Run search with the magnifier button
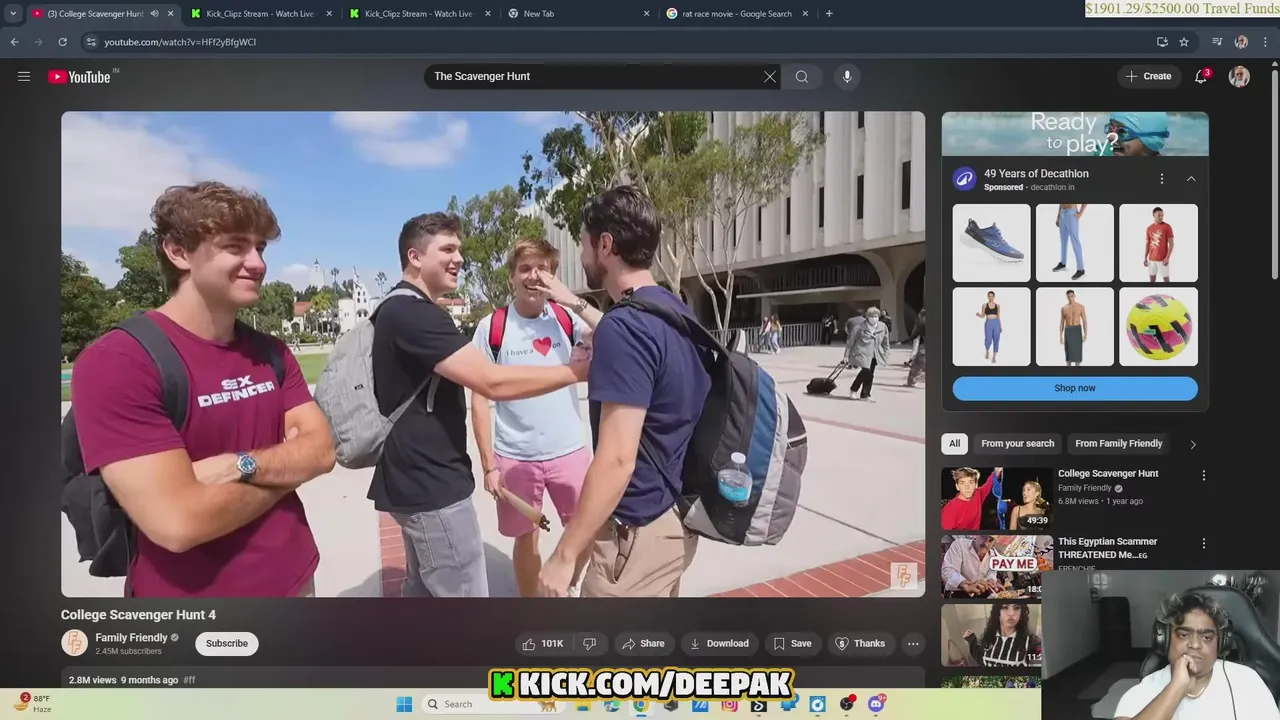This screenshot has width=1280, height=720. (x=802, y=76)
